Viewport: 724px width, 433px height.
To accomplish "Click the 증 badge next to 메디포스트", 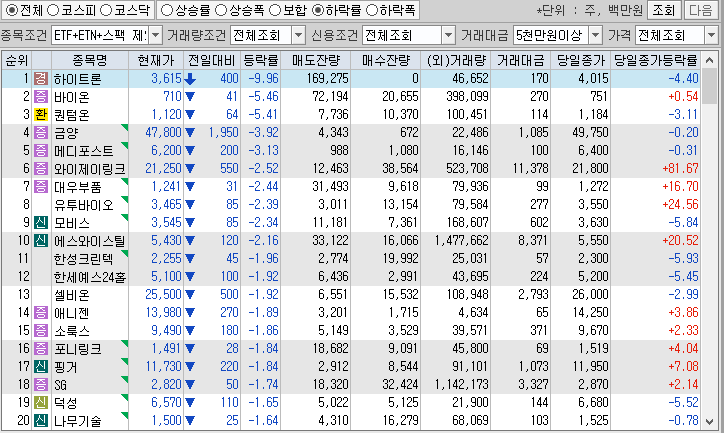I will (x=41, y=151).
